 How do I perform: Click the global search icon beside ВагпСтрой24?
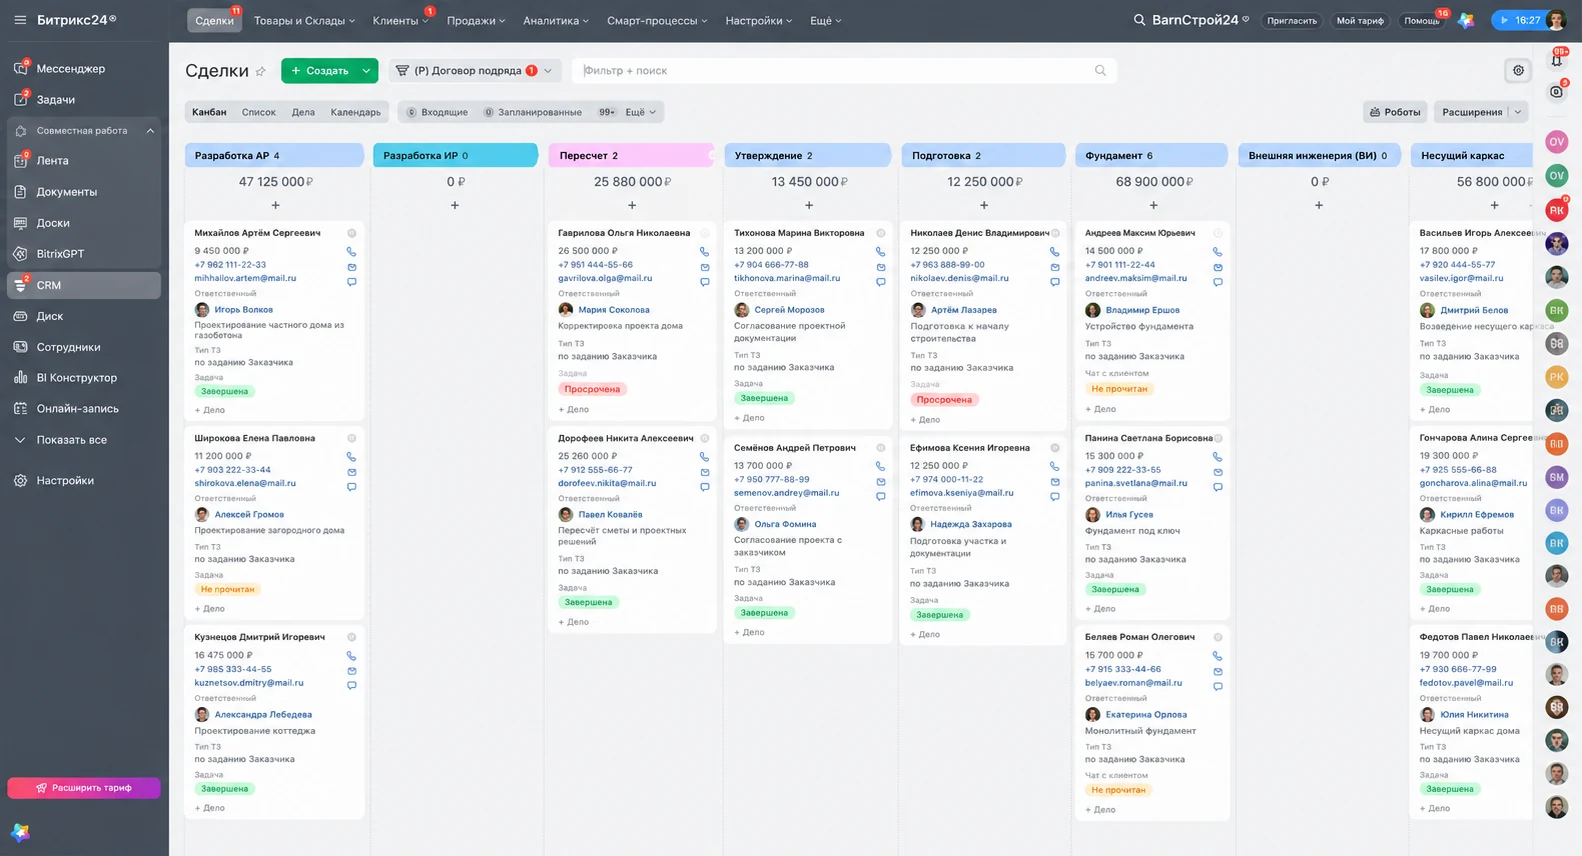pyautogui.click(x=1139, y=20)
